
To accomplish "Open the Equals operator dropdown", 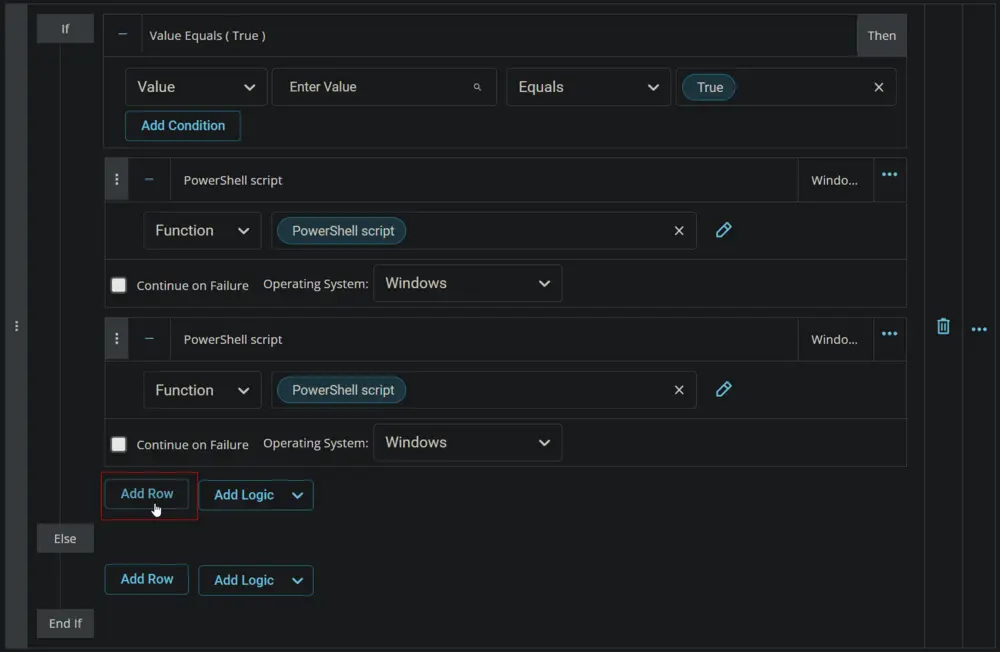I will click(588, 87).
